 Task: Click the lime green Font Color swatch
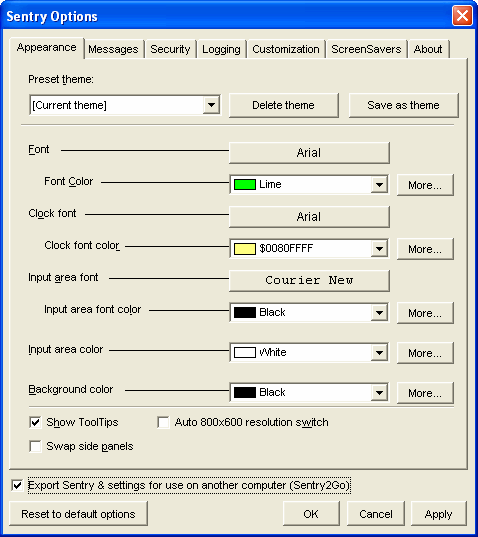[244, 185]
